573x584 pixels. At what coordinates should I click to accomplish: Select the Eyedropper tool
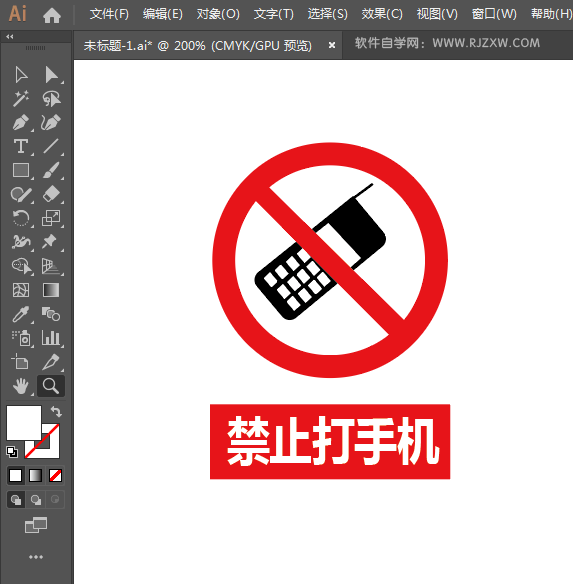(21, 314)
